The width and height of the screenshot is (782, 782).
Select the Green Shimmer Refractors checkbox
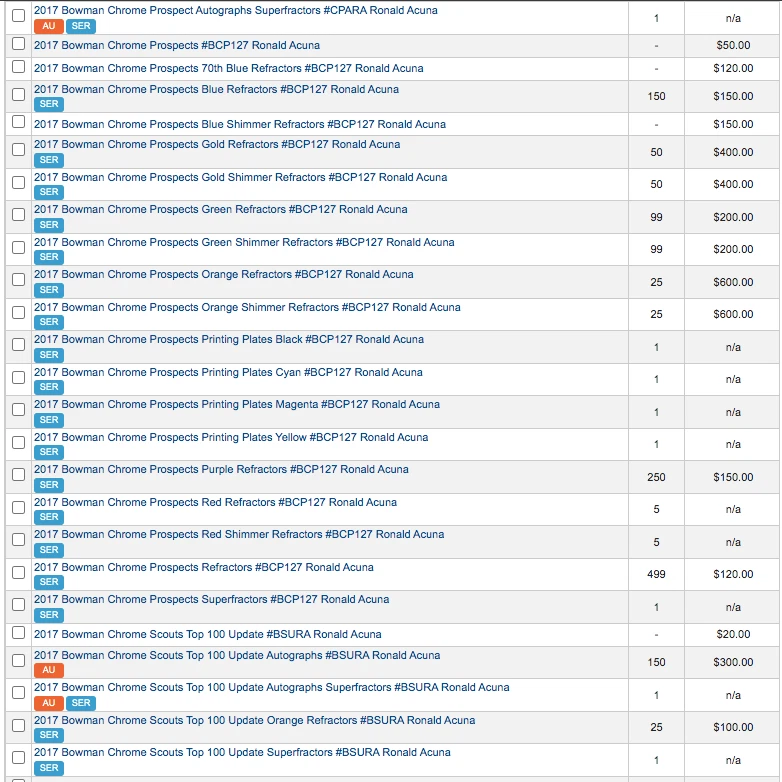click(18, 247)
